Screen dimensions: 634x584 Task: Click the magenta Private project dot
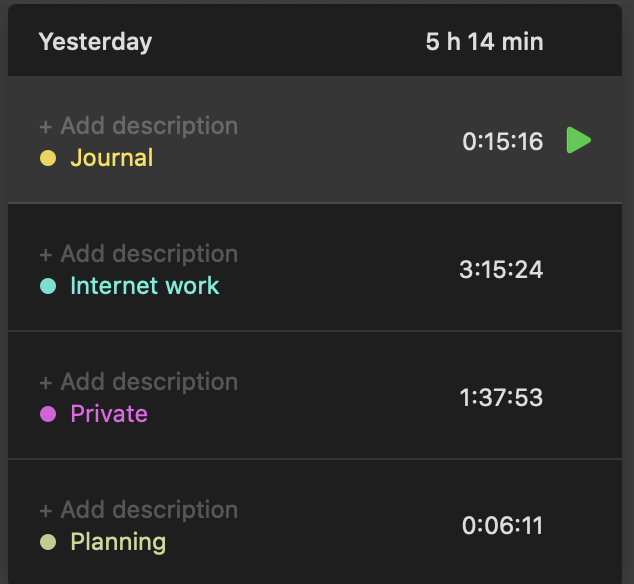click(x=48, y=414)
